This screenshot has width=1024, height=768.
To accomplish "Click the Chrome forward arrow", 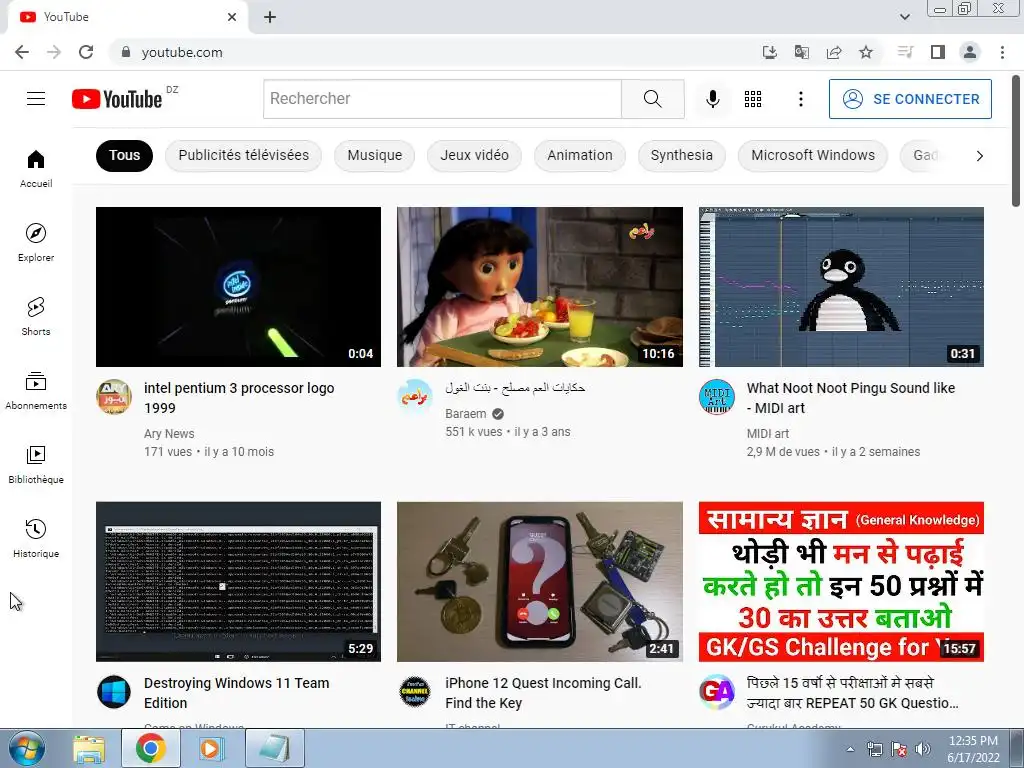I will click(x=54, y=52).
